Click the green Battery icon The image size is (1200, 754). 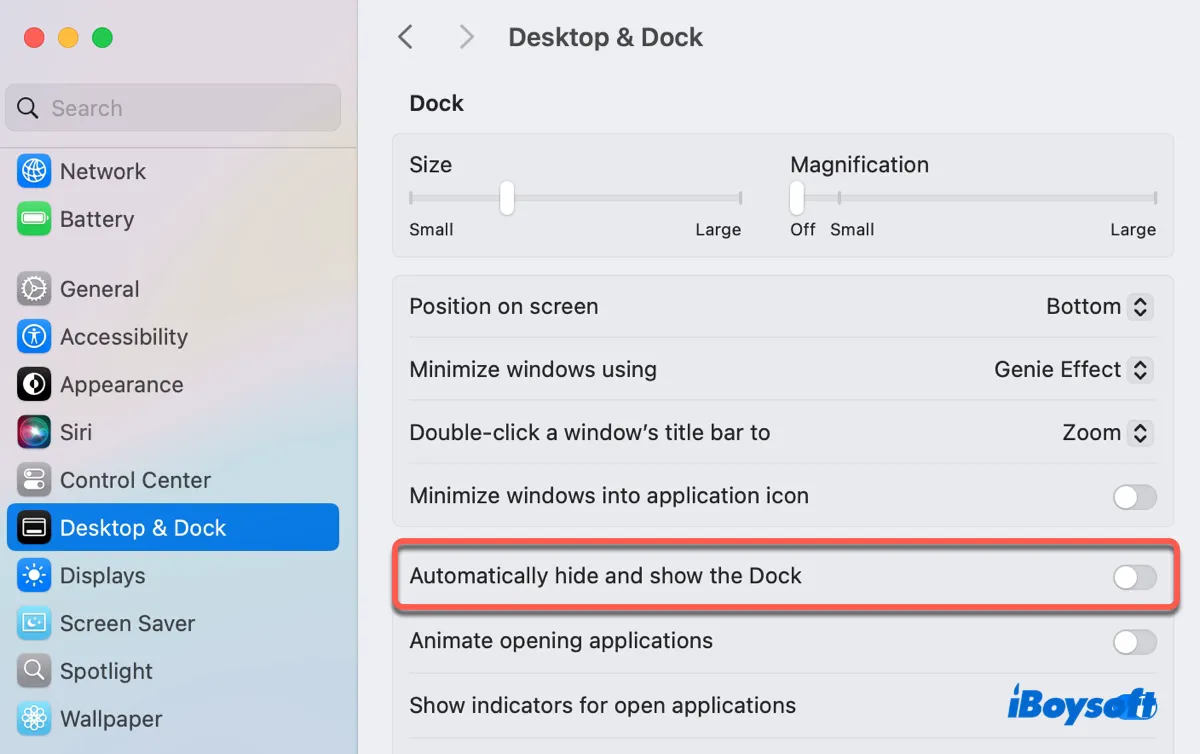click(34, 219)
